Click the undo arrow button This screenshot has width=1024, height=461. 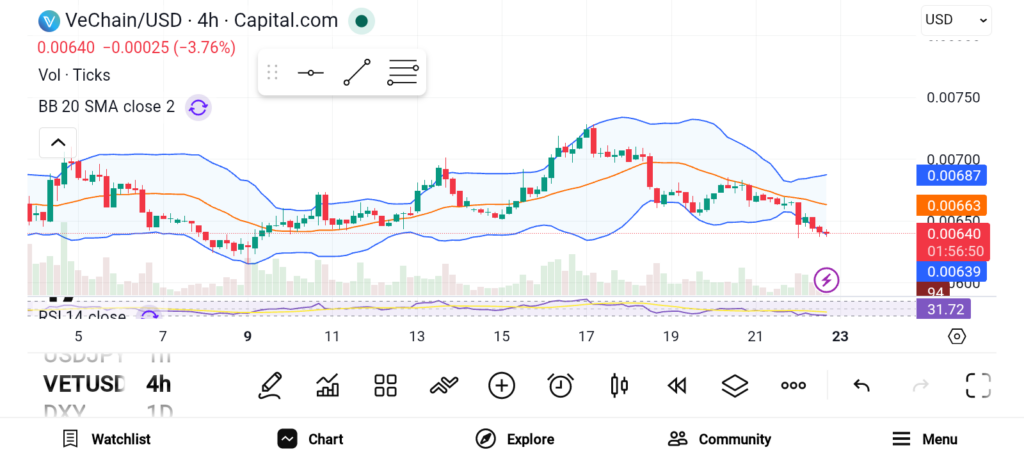[861, 385]
